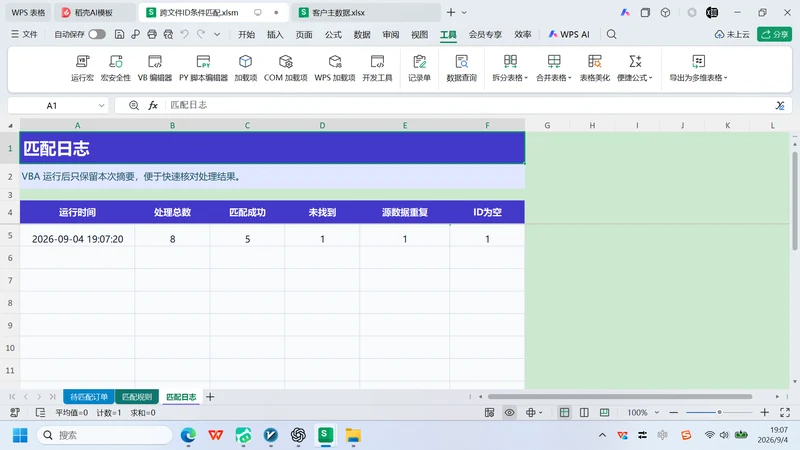This screenshot has height=450, width=800.
Task: Click the redo arrow
Action: [x=201, y=34]
